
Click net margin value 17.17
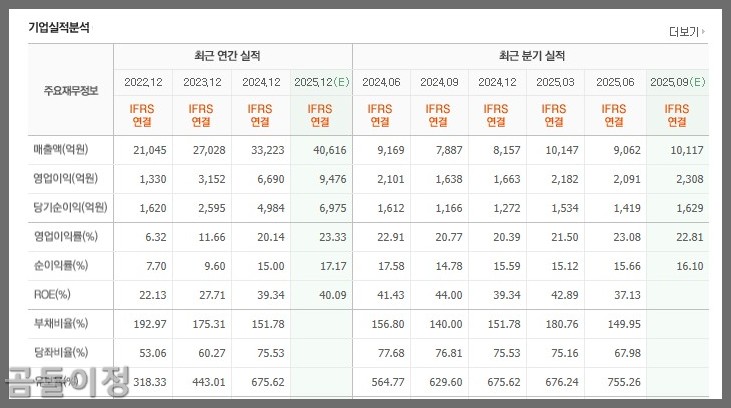tap(333, 266)
